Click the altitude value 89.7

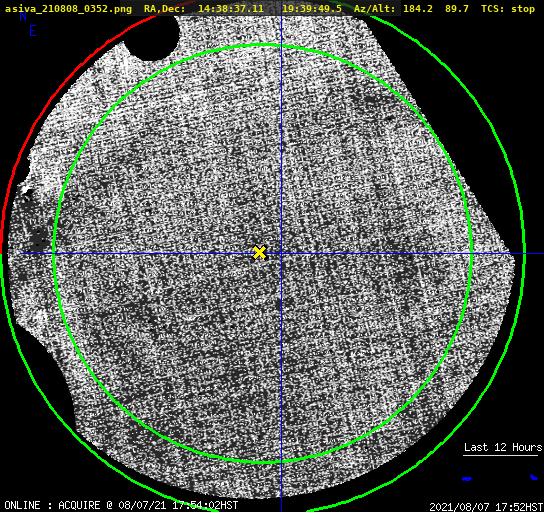pyautogui.click(x=457, y=9)
